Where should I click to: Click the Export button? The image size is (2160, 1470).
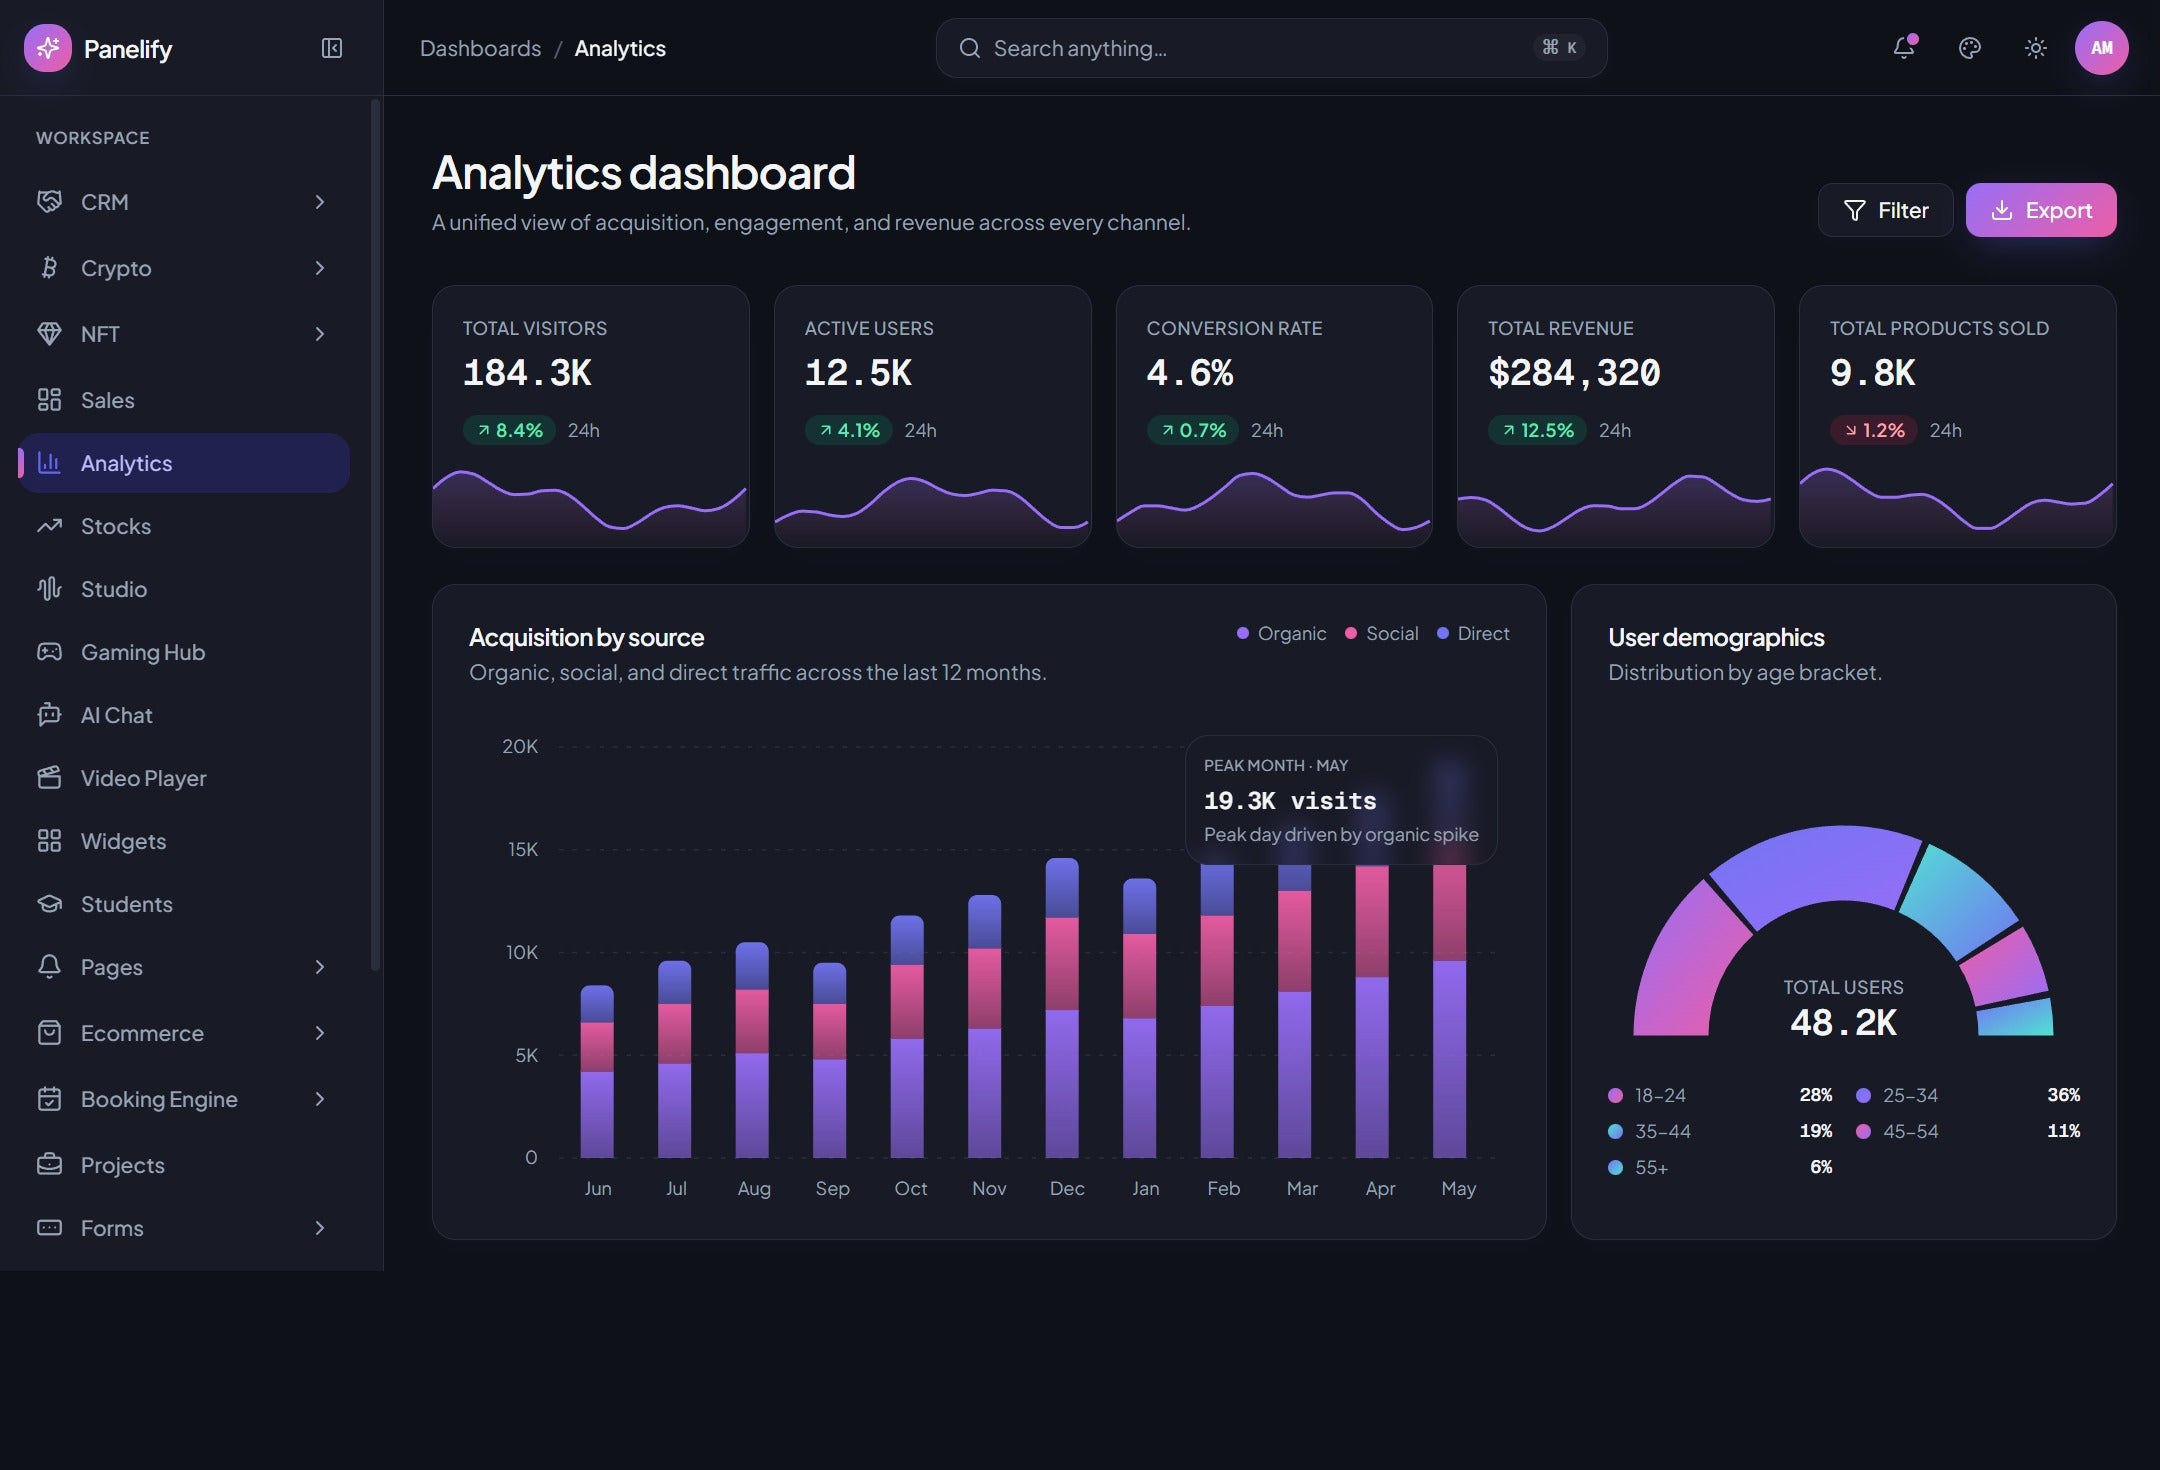pos(2041,210)
